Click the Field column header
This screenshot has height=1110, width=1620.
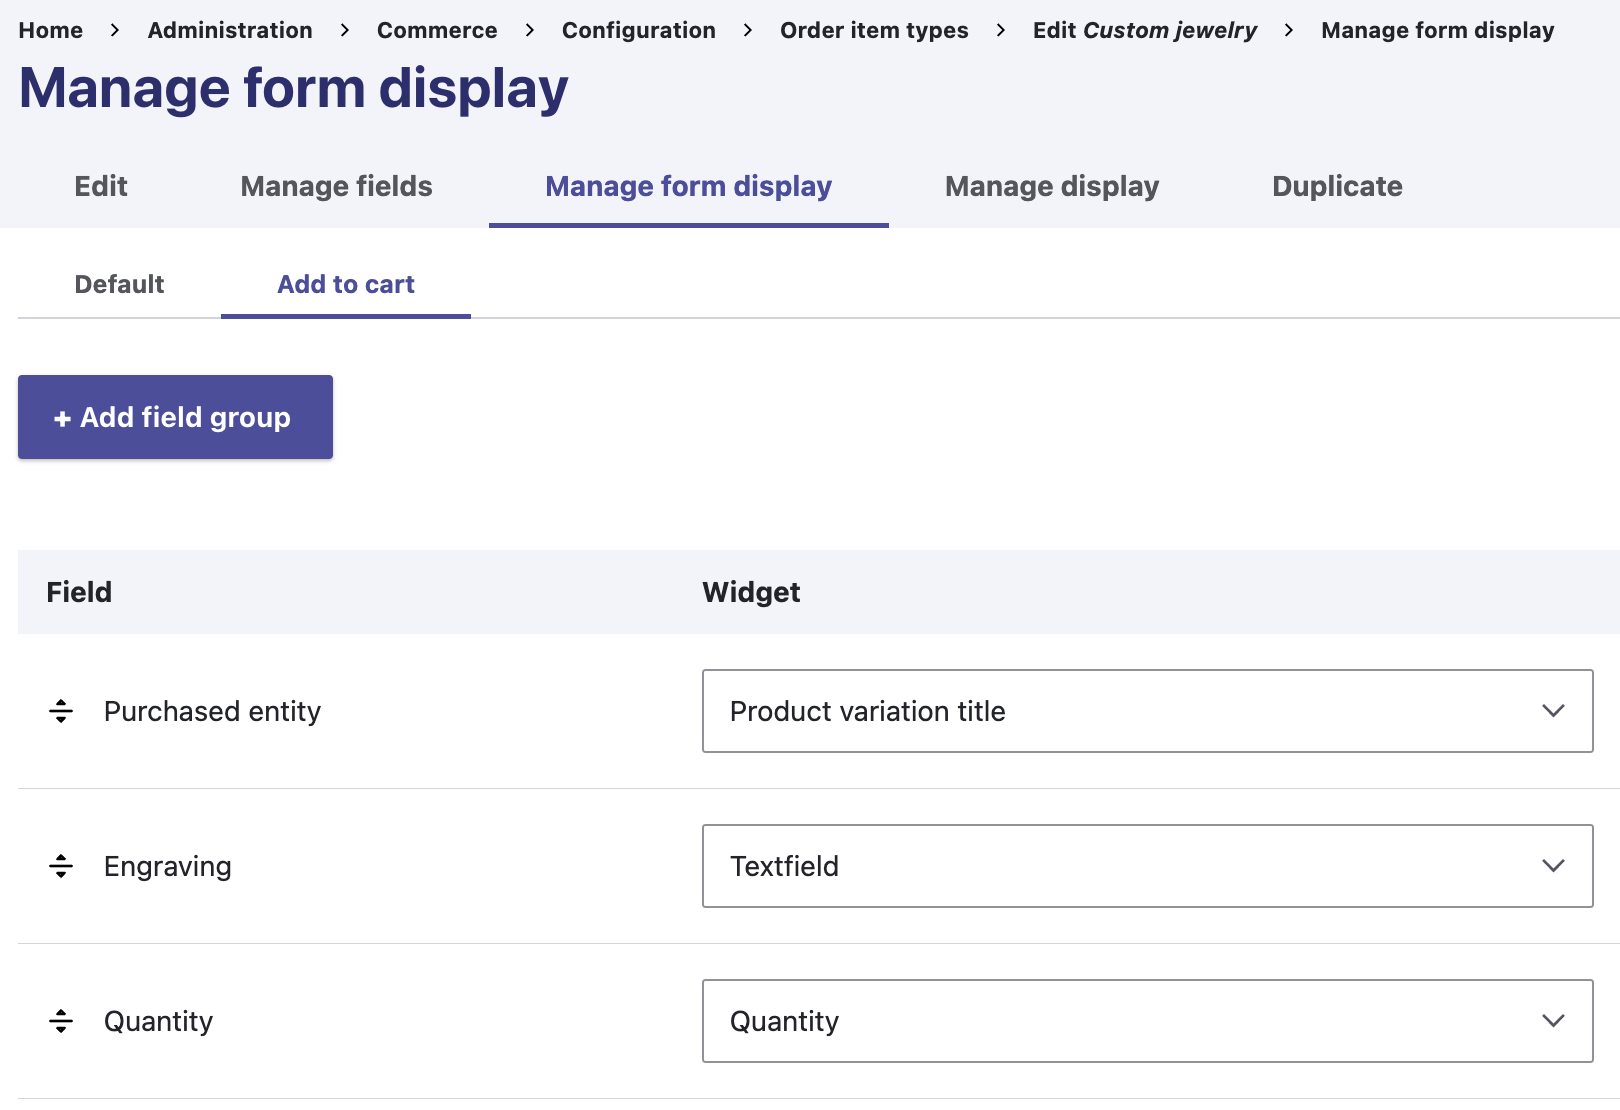(79, 592)
